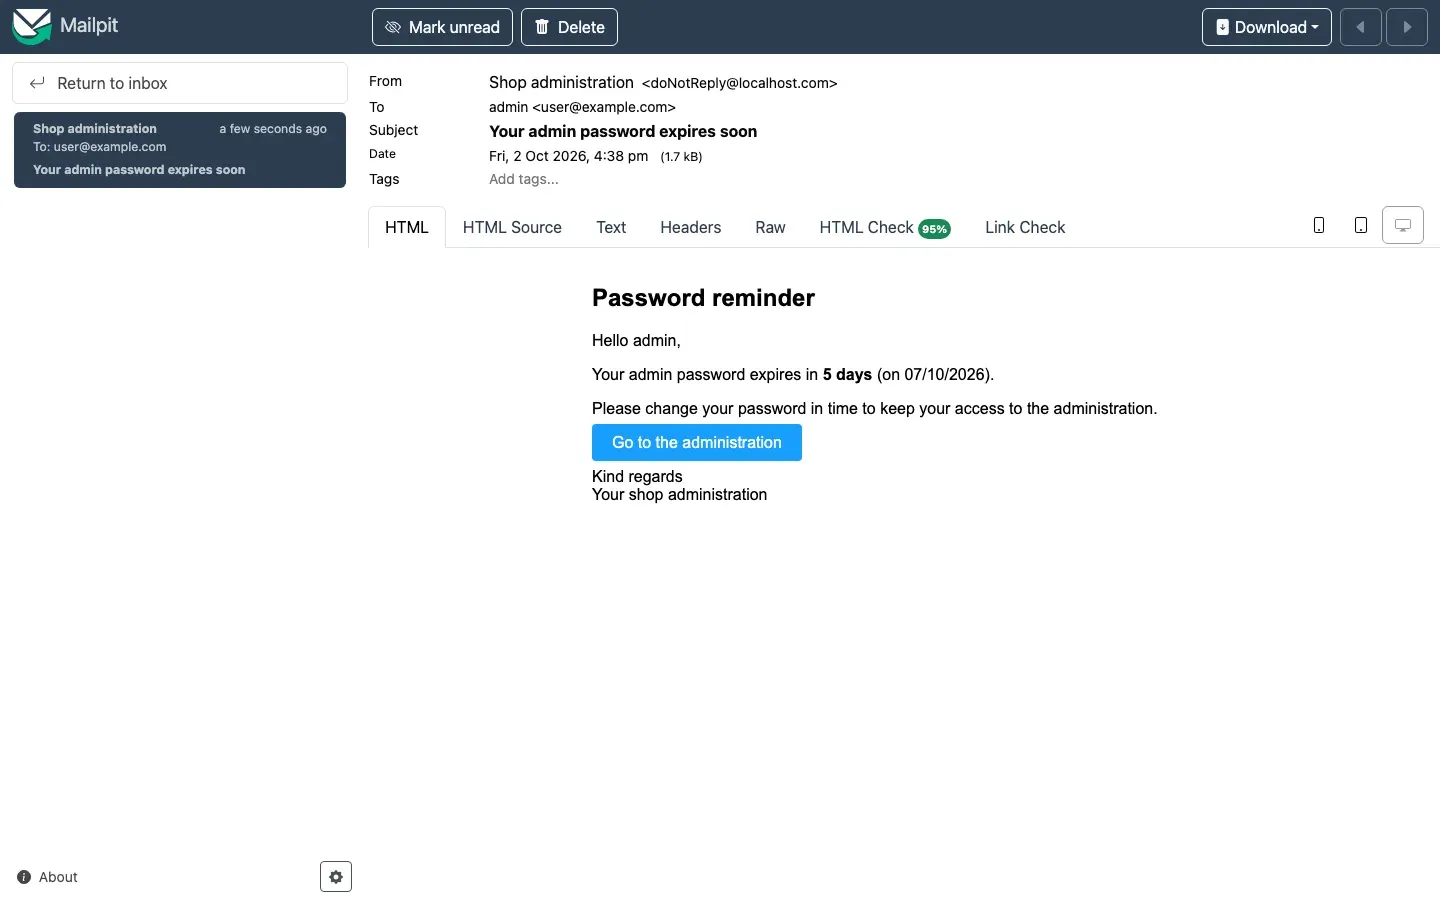Click the Mailpit logo icon
Image resolution: width=1440 pixels, height=900 pixels.
pyautogui.click(x=31, y=26)
